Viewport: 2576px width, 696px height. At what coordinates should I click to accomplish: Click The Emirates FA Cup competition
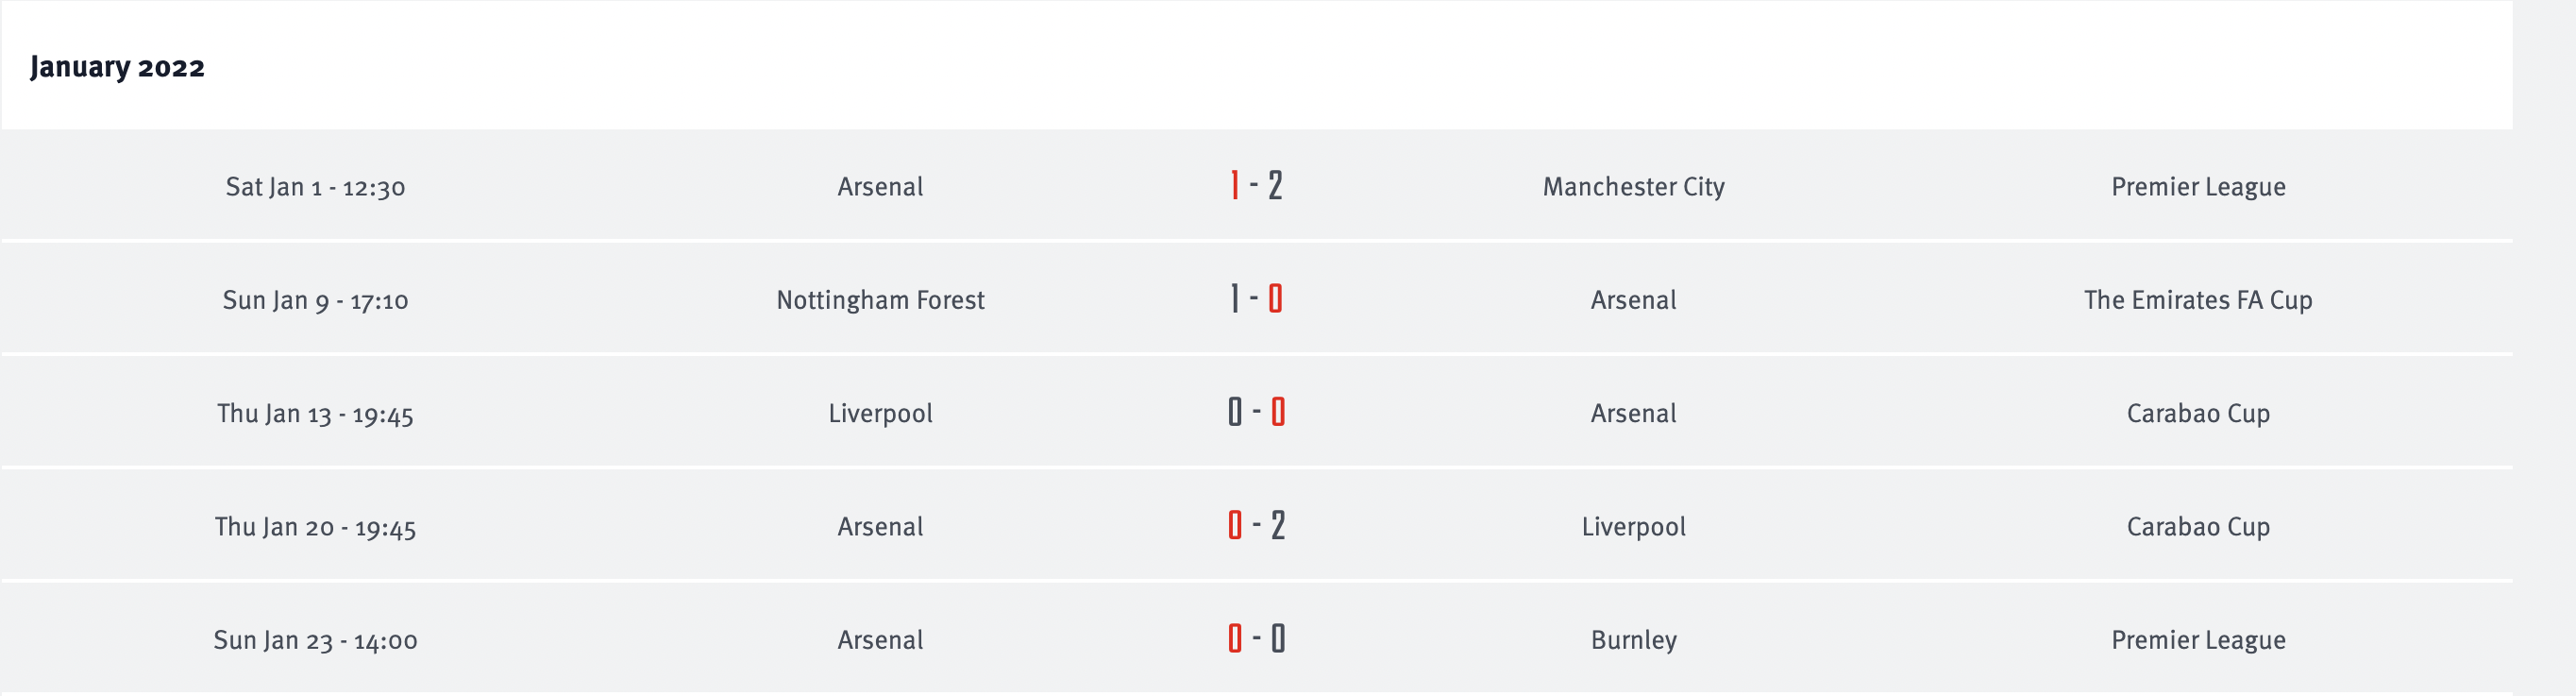pyautogui.click(x=2197, y=300)
